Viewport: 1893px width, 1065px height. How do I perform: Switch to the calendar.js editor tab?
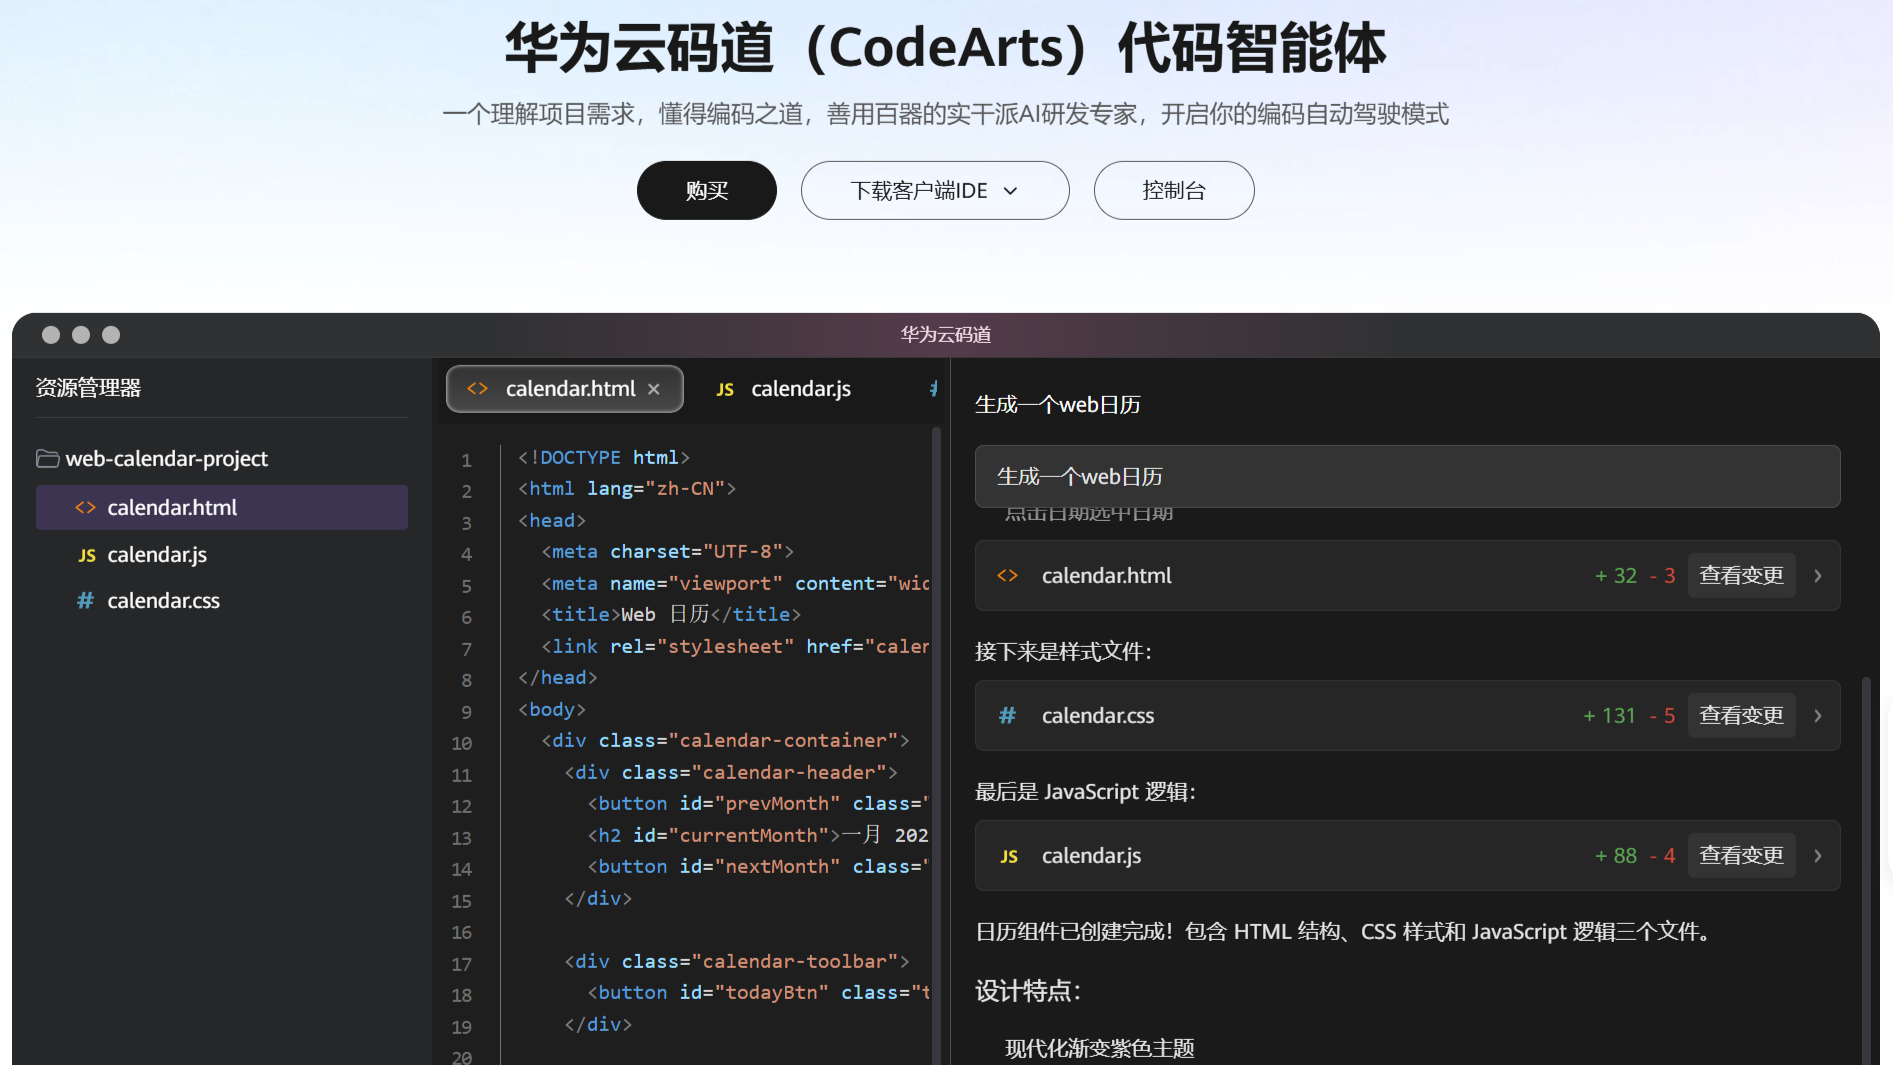click(x=785, y=389)
